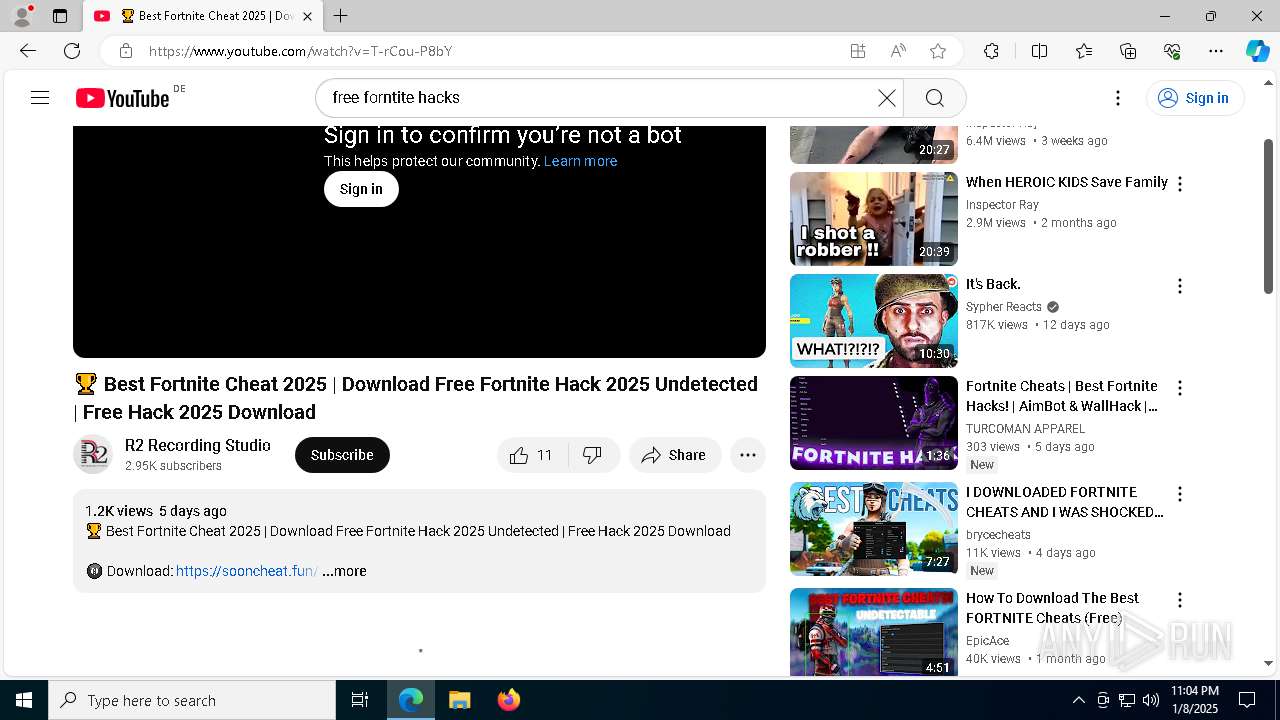This screenshot has height=720, width=1280.
Task: Follow the Learn more link
Action: [580, 161]
